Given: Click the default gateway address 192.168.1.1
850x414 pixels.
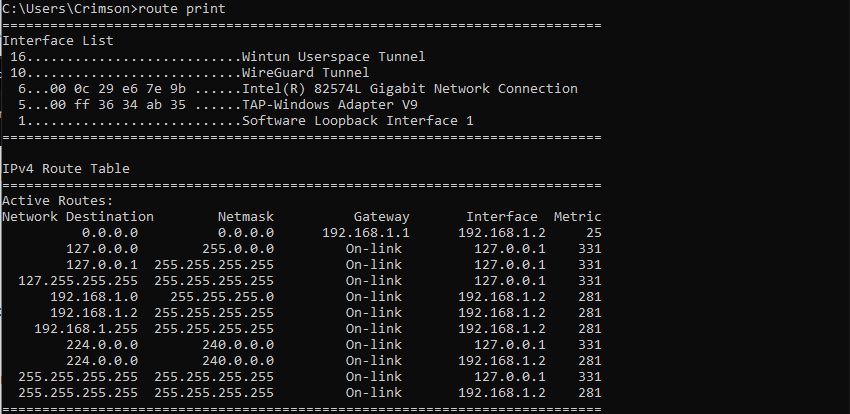Looking at the screenshot, I should coord(365,233).
